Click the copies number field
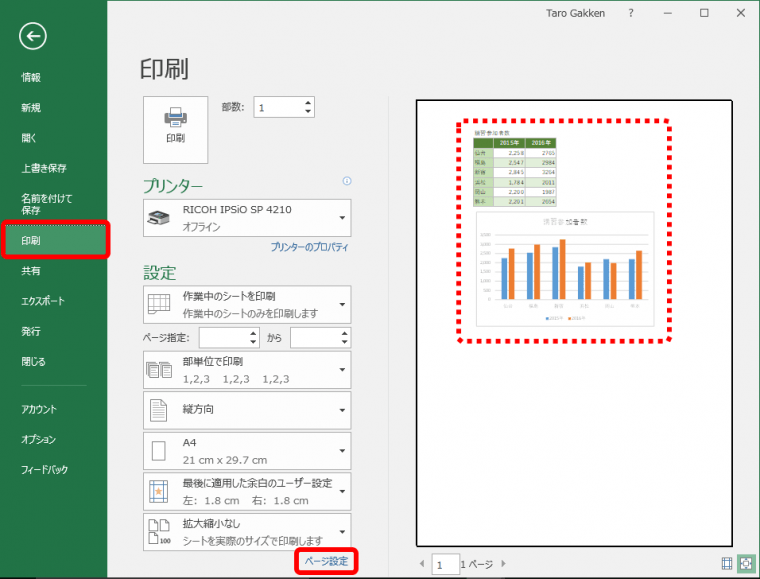Image resolution: width=760 pixels, height=579 pixels. click(x=279, y=107)
